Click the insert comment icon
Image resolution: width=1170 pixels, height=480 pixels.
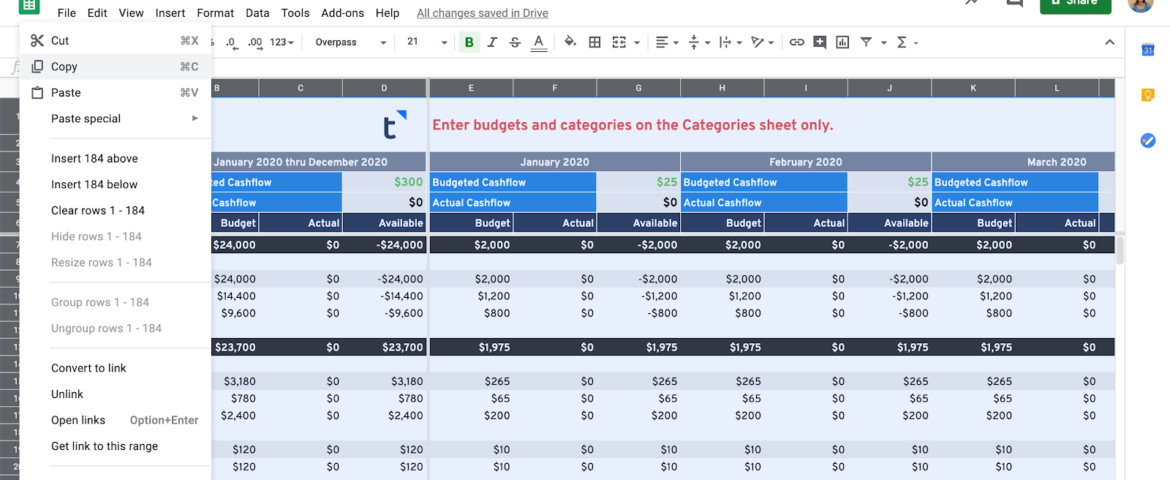pyautogui.click(x=820, y=43)
